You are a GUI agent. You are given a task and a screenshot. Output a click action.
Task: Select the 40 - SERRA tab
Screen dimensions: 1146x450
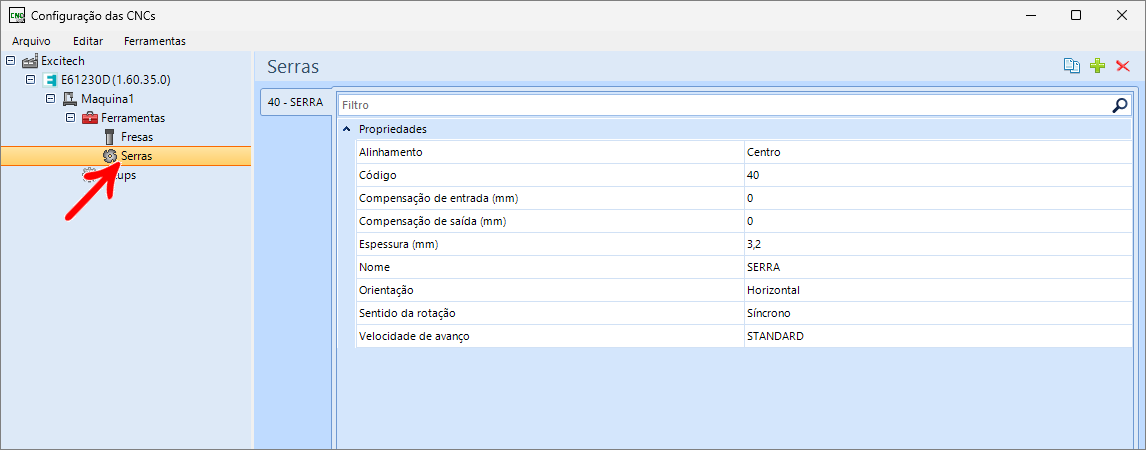pos(295,102)
